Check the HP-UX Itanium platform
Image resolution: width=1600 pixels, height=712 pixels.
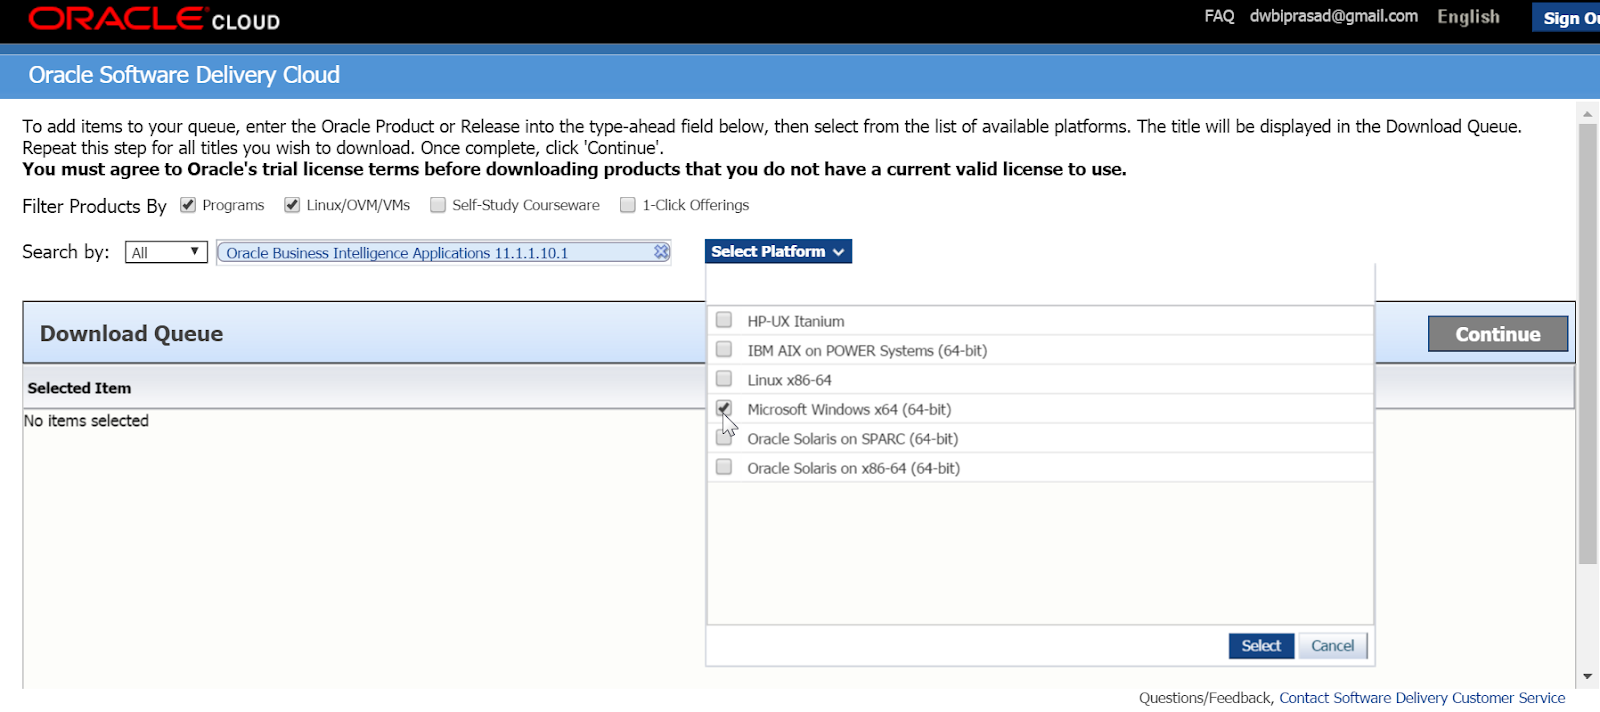coord(724,320)
